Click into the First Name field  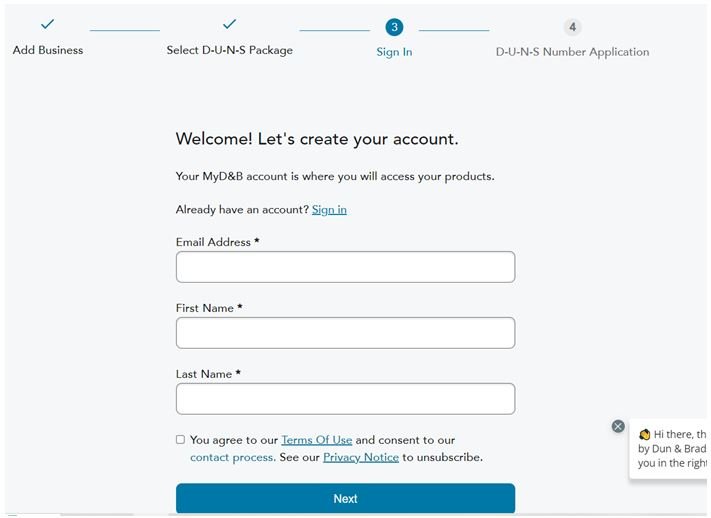tap(345, 333)
